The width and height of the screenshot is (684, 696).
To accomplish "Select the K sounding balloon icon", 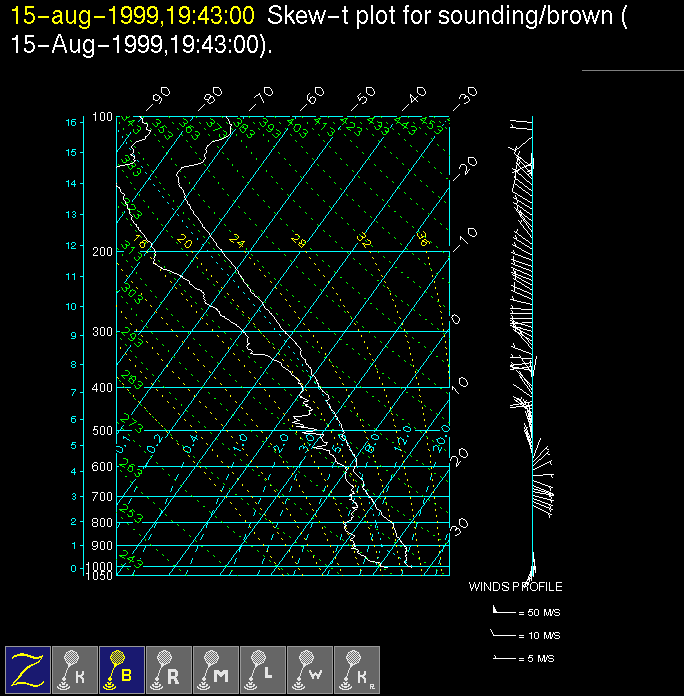I will point(76,669).
